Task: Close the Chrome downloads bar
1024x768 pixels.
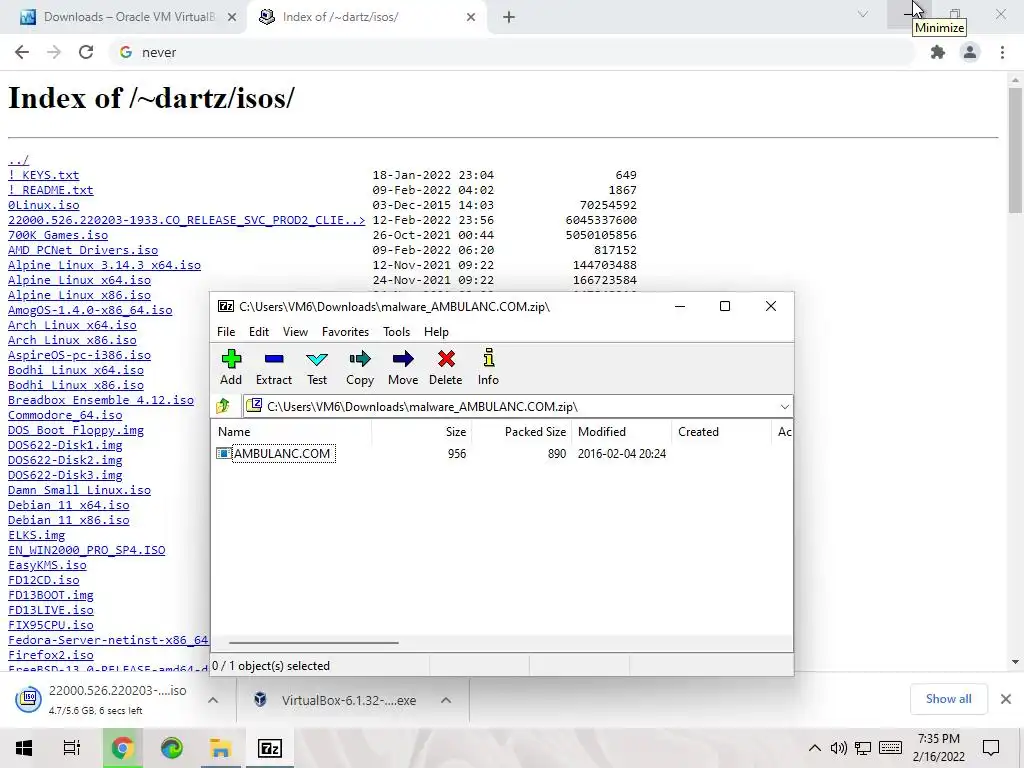Action: (x=1006, y=699)
